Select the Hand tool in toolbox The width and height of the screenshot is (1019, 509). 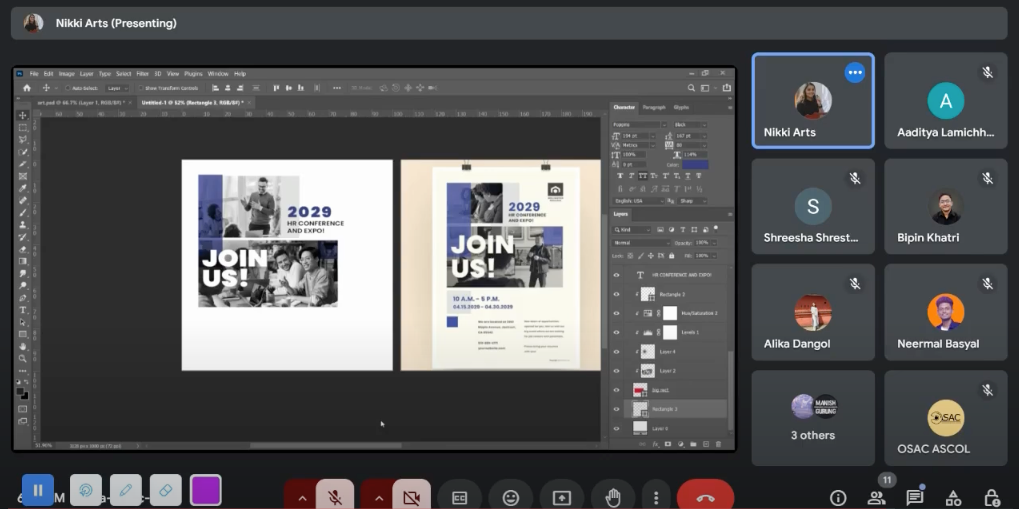[23, 346]
